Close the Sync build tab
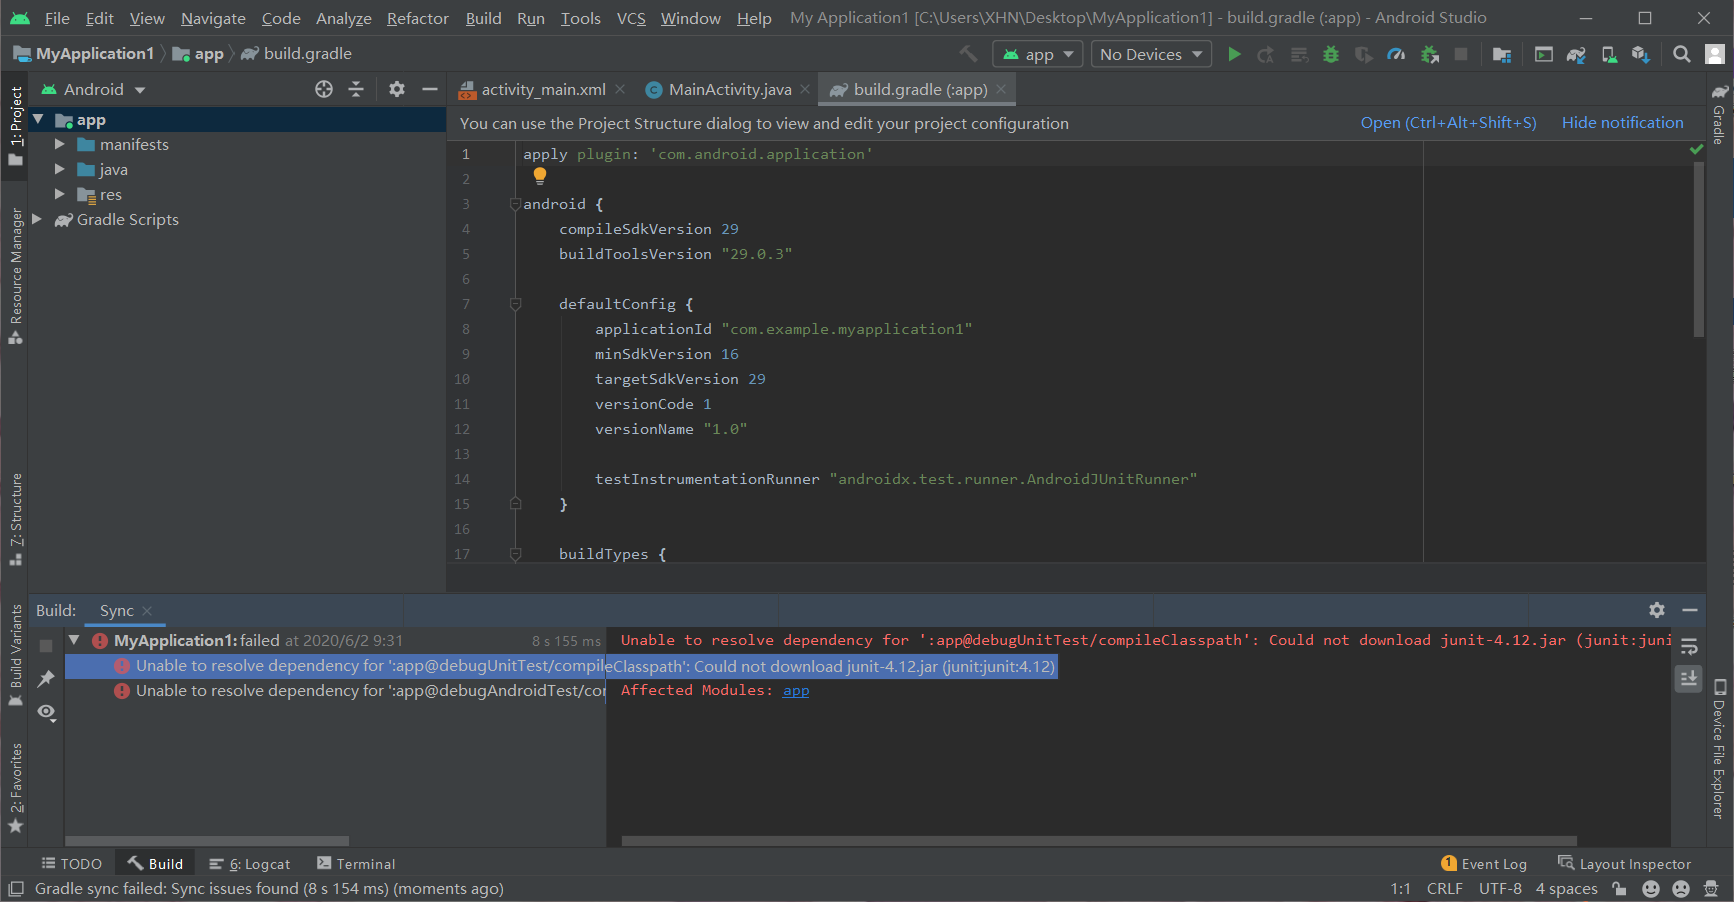Image resolution: width=1734 pixels, height=902 pixels. (148, 611)
